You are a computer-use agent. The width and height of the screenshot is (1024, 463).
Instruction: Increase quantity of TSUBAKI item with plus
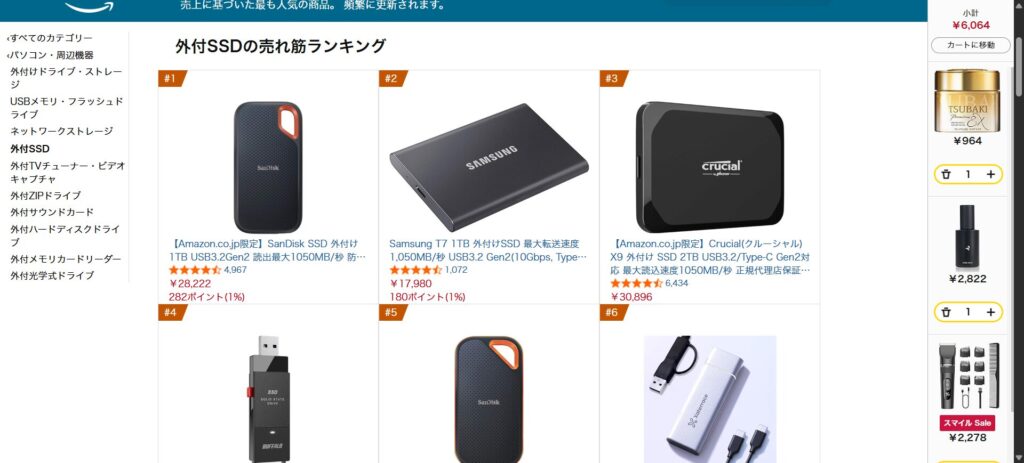click(990, 174)
